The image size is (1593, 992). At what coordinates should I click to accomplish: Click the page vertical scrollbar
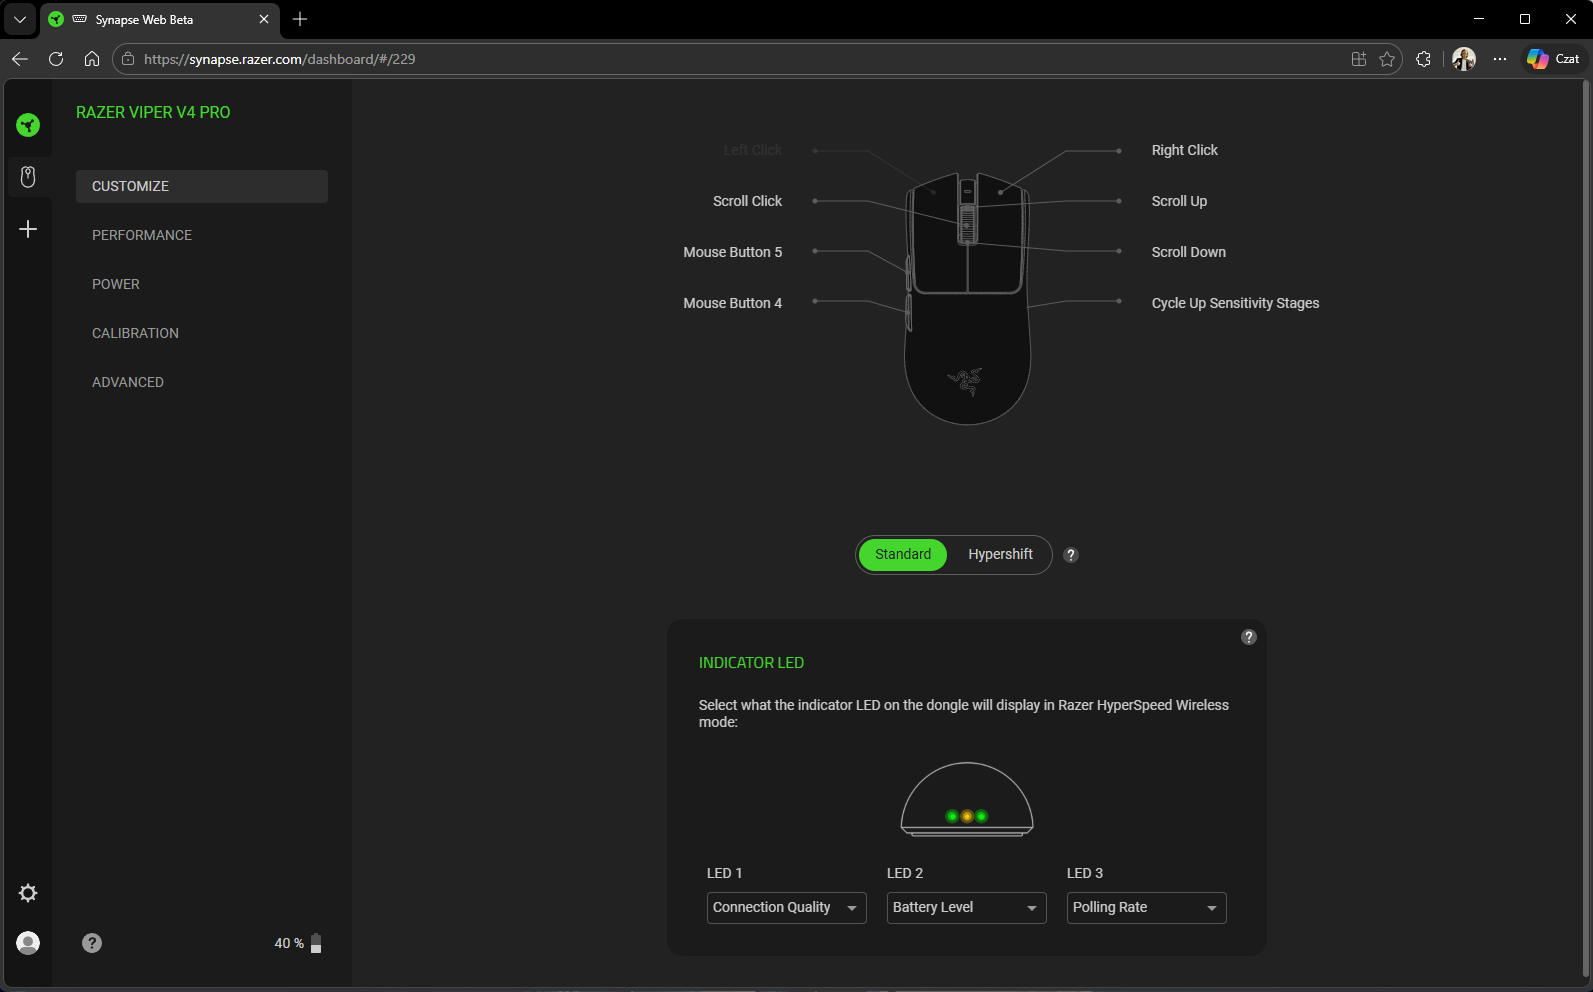click(x=1587, y=530)
